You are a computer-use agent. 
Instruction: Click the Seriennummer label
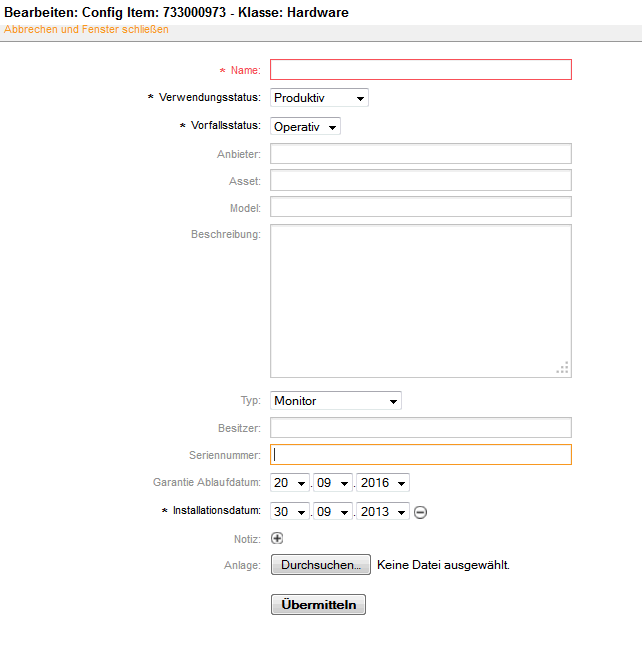click(225, 455)
